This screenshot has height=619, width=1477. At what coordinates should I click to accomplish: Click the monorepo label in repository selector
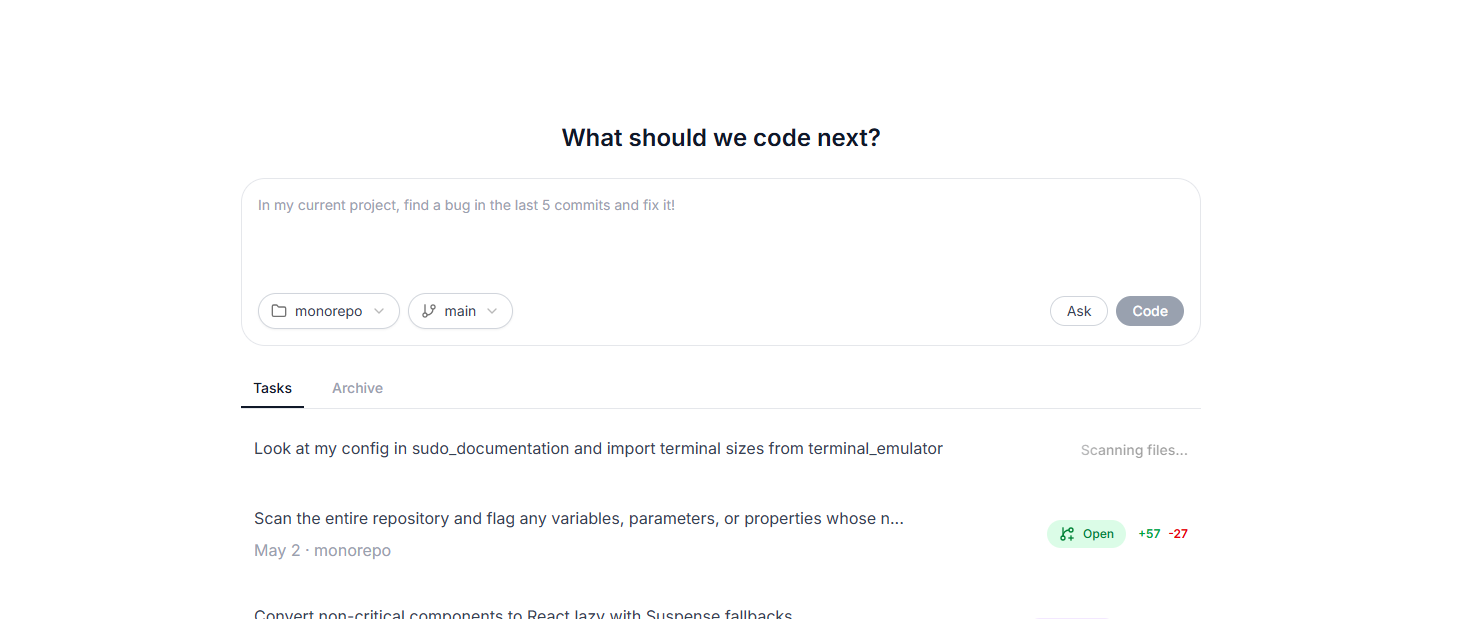(328, 311)
